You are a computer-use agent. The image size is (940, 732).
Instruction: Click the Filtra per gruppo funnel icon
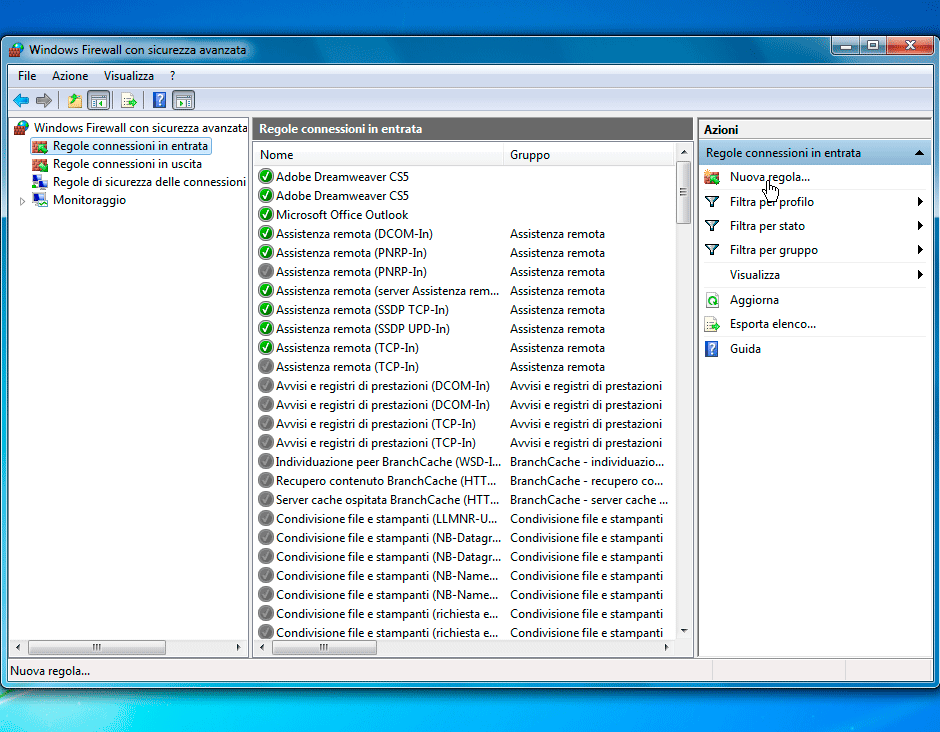click(x=712, y=249)
